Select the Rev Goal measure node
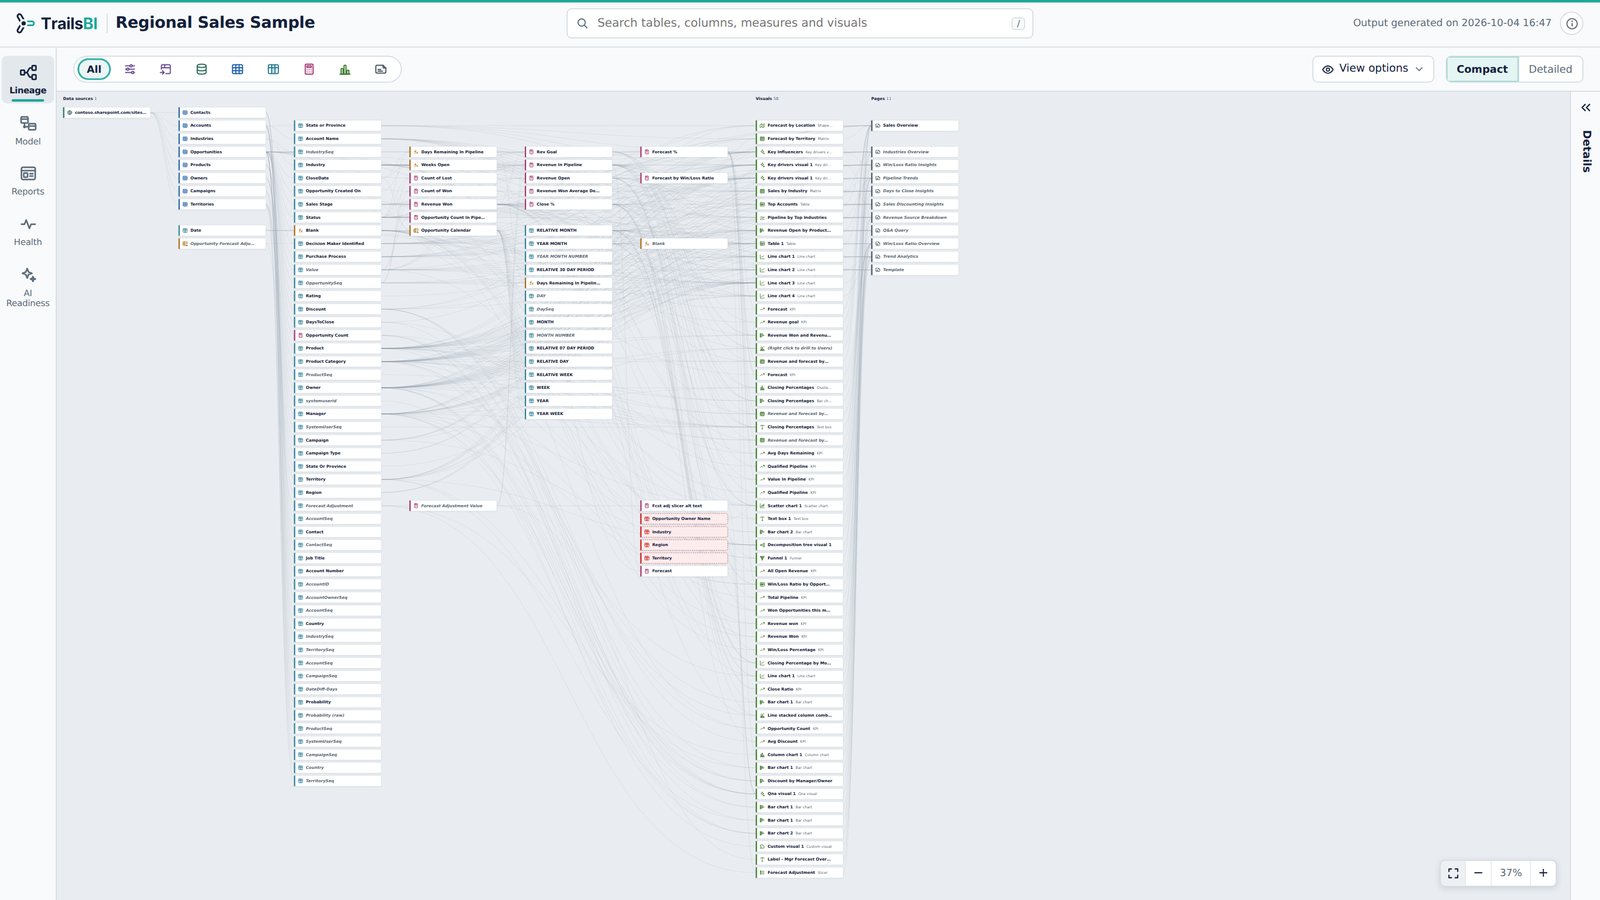 [569, 152]
